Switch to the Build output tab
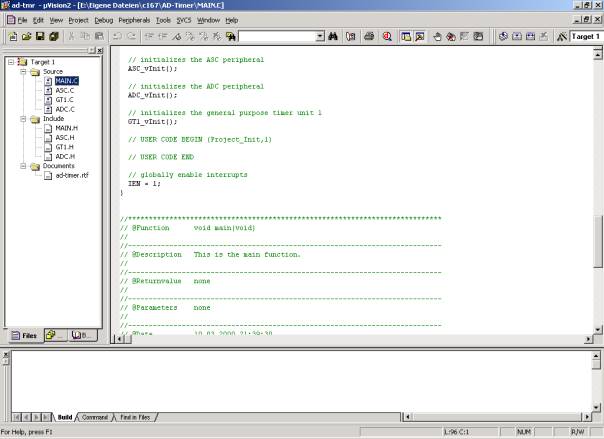Screen dimensions: 604x439 [65, 417]
